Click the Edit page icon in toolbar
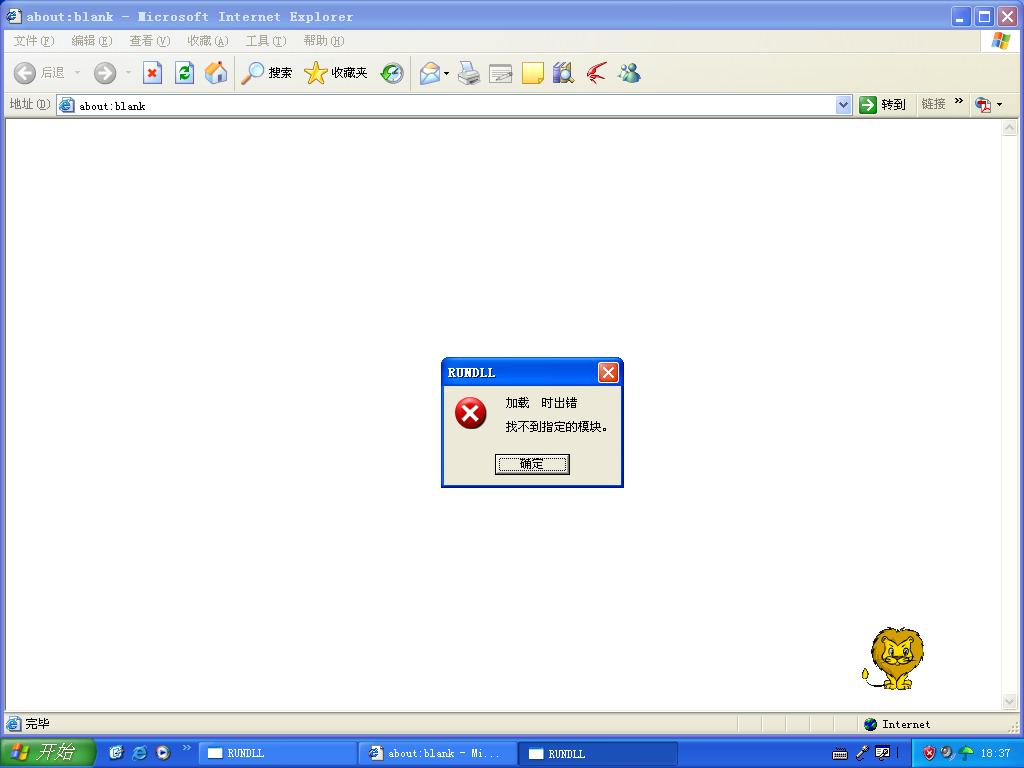Screen dimensions: 1024x768 tap(500, 73)
